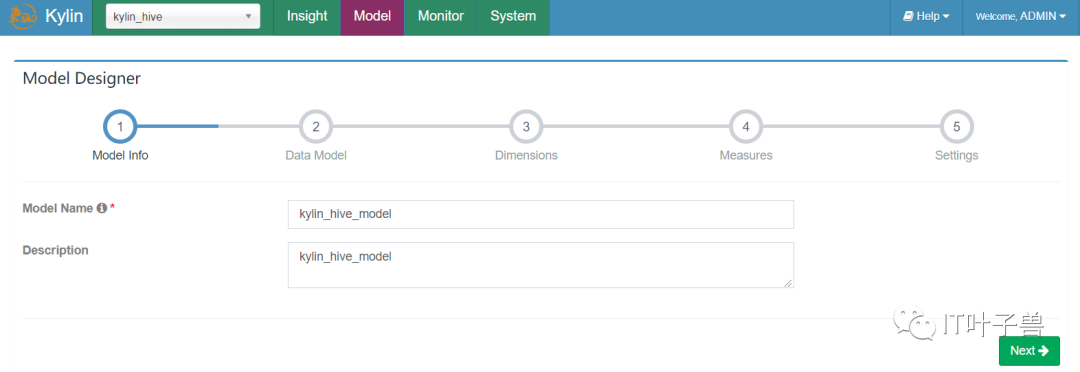Open the kylin_hive project dropdown
The height and width of the screenshot is (372, 1080).
click(x=183, y=17)
